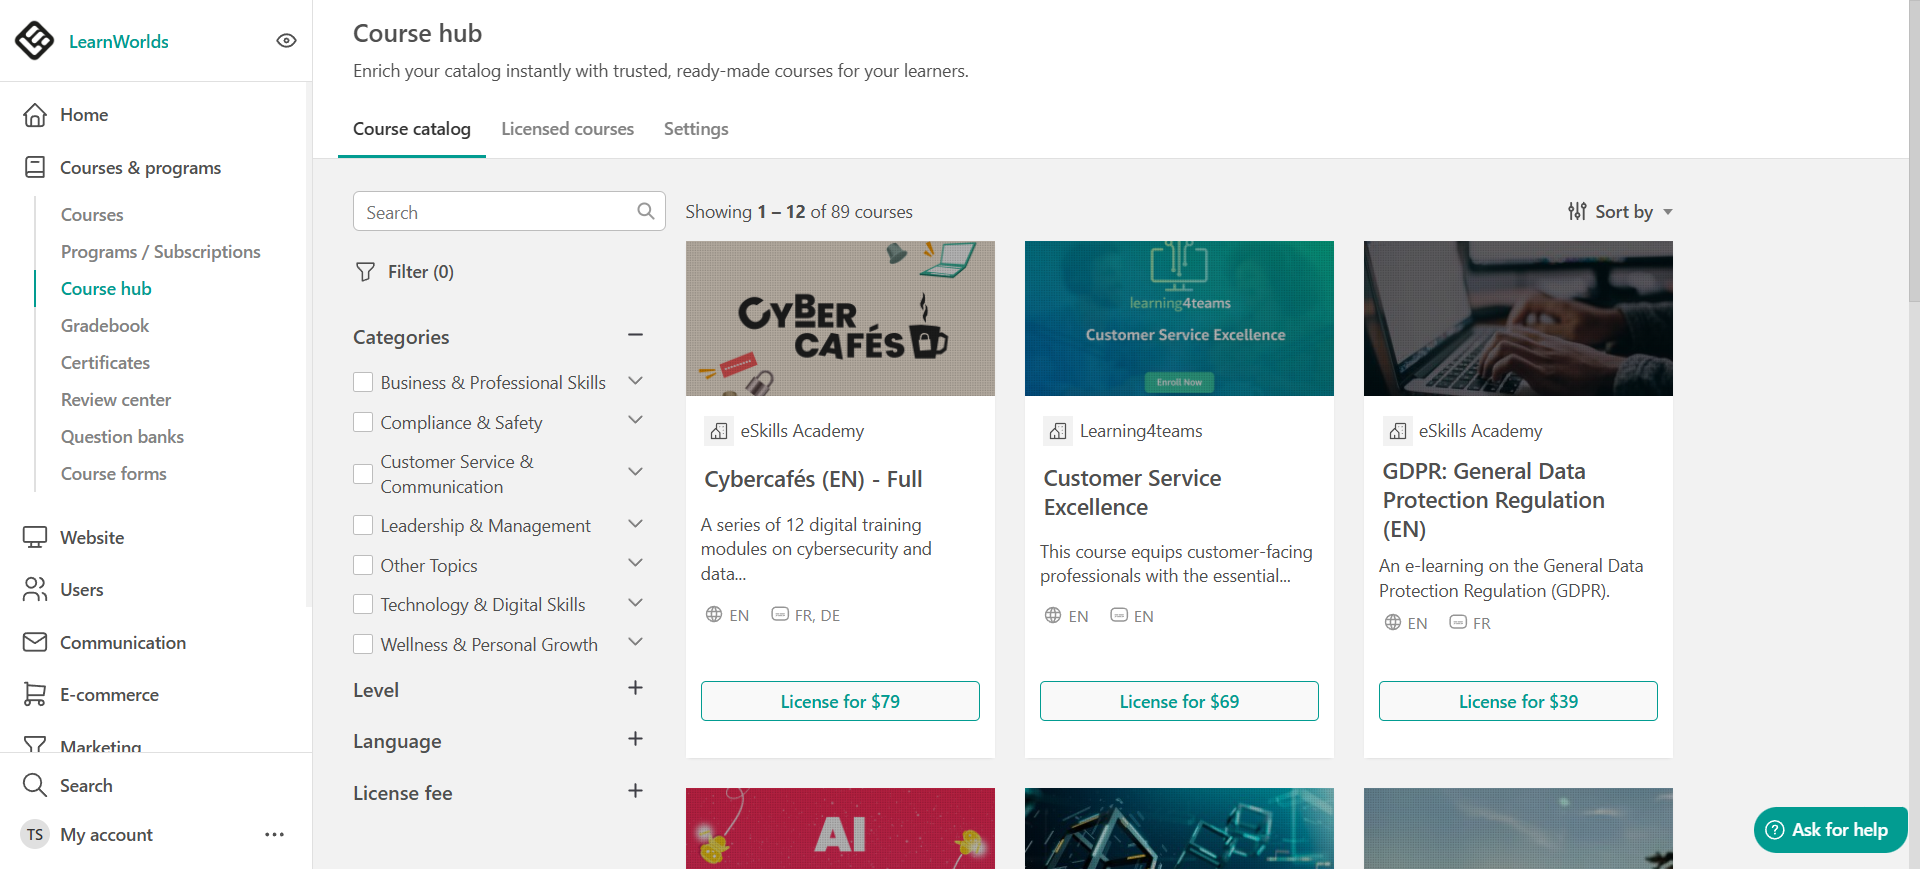Screen dimensions: 1920x869
Task: Click the provider icon on the GDPR card
Action: 1397,431
